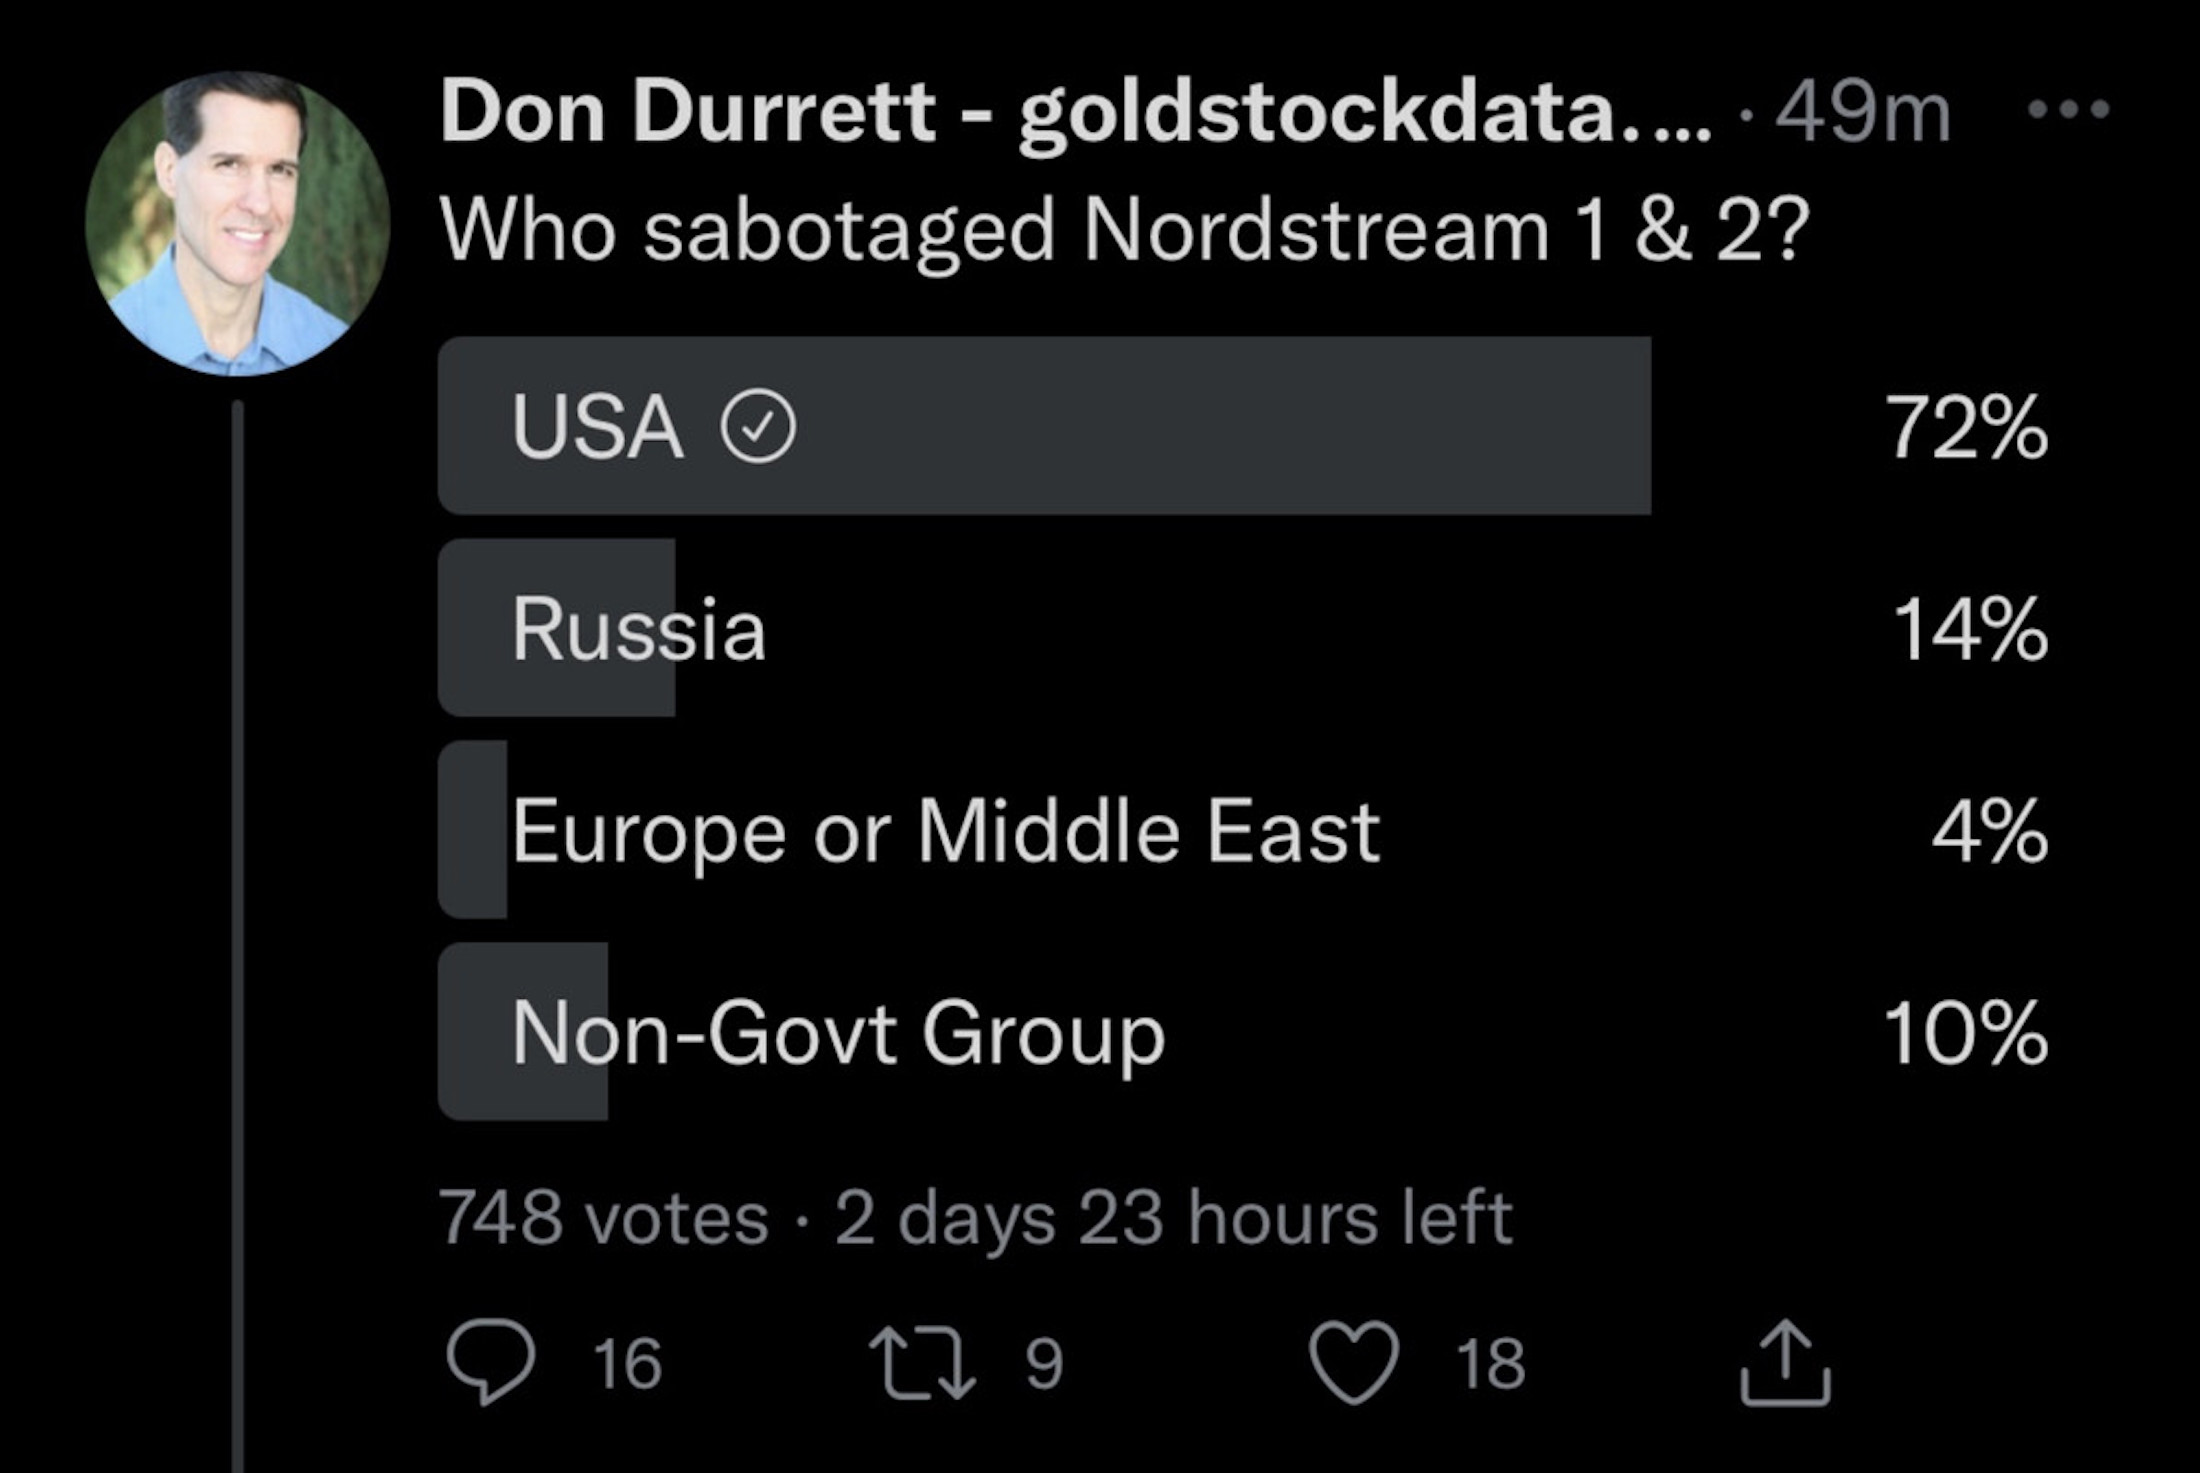
Task: Click the checkmark icon beside USA
Action: pyautogui.click(x=758, y=426)
